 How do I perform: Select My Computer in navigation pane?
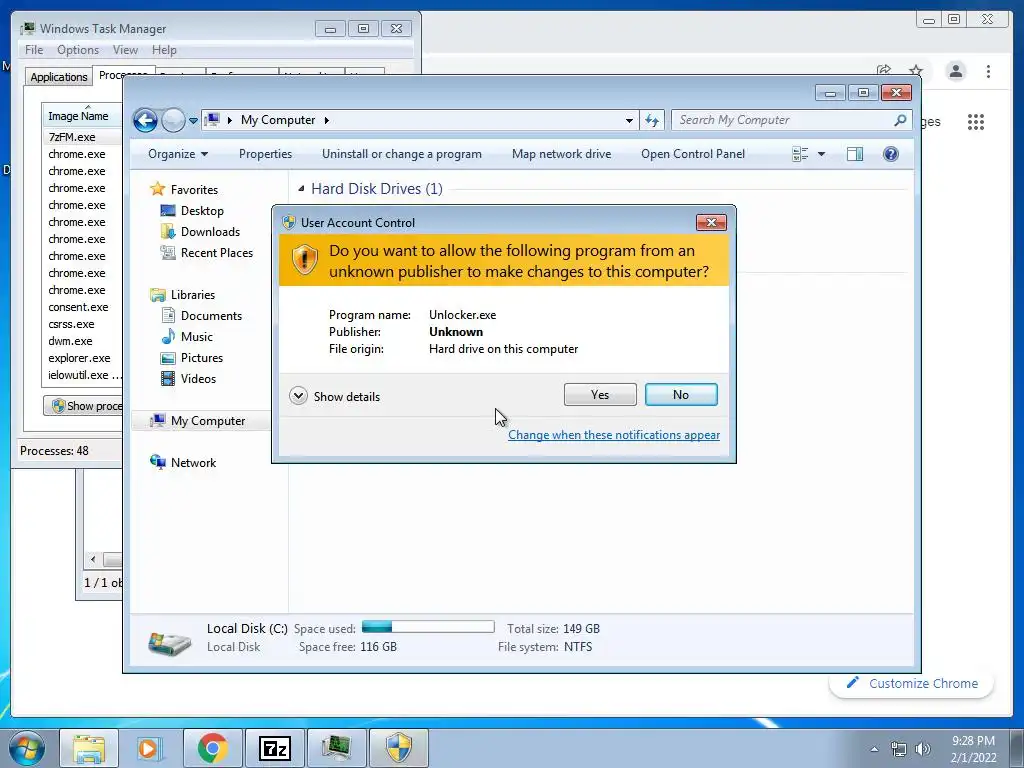pos(208,421)
